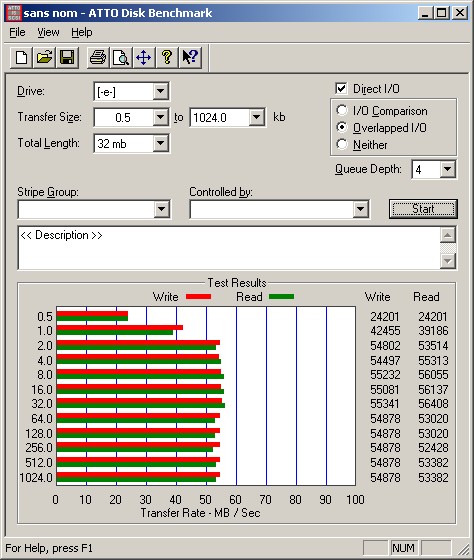Click the ATTO application icon in the title bar
The width and height of the screenshot is (474, 560).
(x=14, y=13)
